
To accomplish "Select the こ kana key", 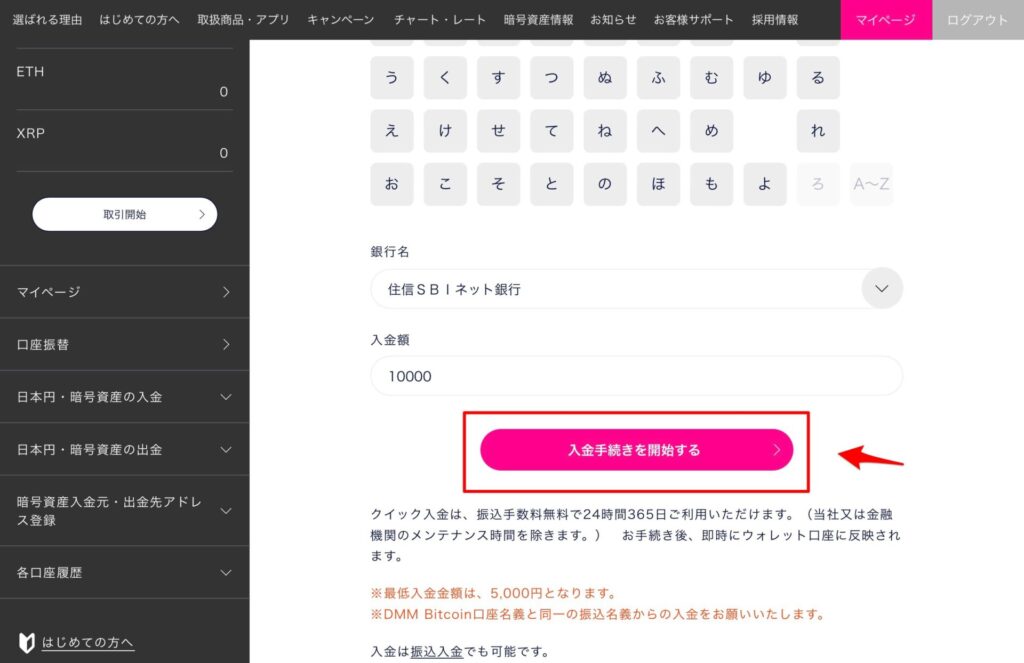I will (445, 184).
